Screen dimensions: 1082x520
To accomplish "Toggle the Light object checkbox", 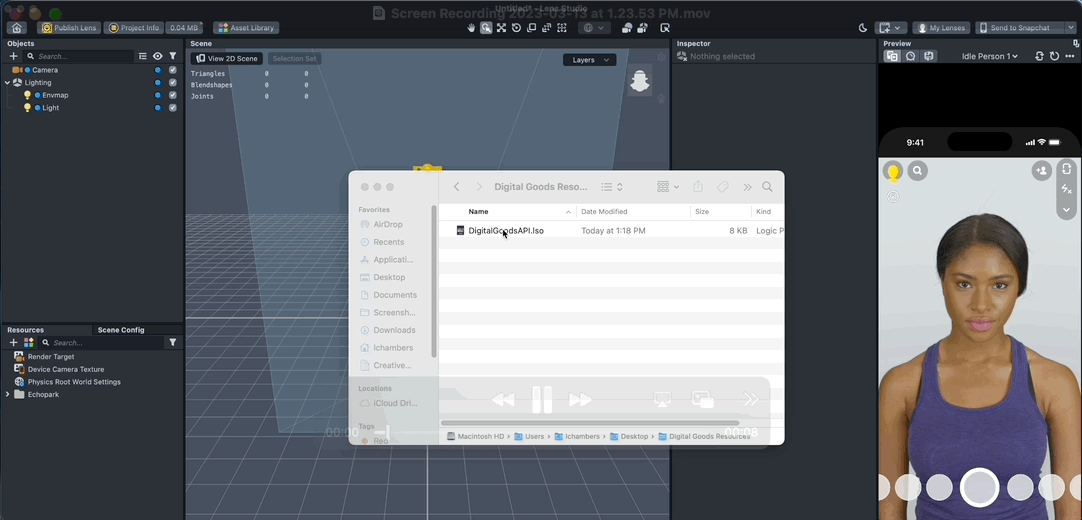I will point(173,108).
